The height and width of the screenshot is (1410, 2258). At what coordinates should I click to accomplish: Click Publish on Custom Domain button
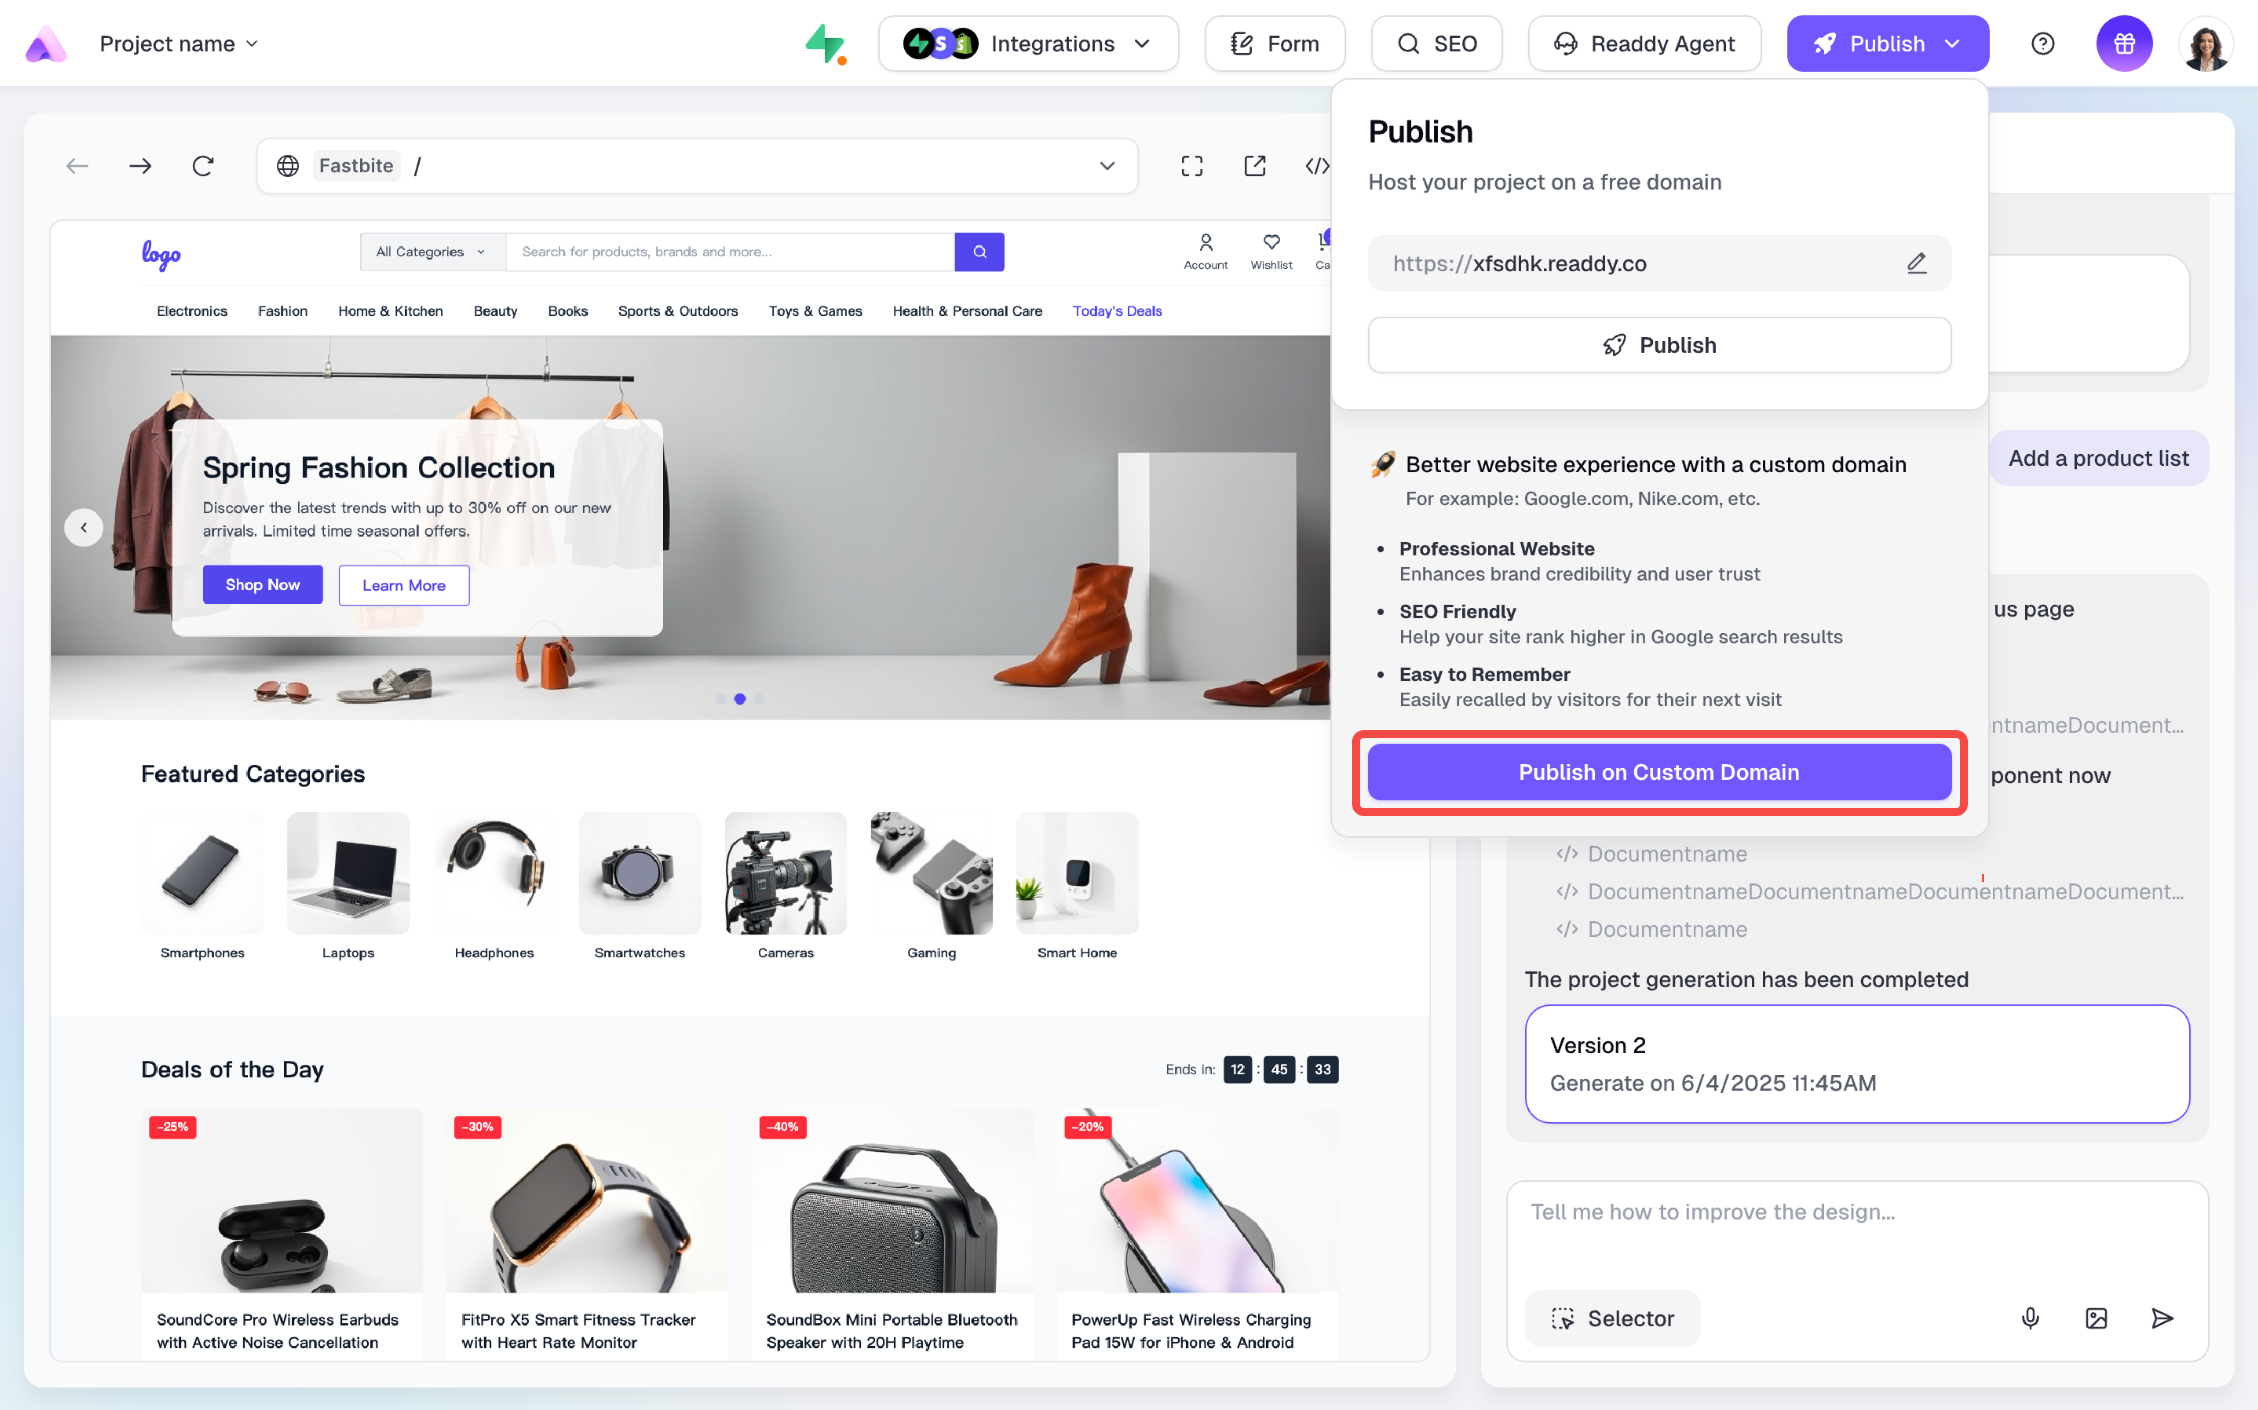pos(1659,772)
